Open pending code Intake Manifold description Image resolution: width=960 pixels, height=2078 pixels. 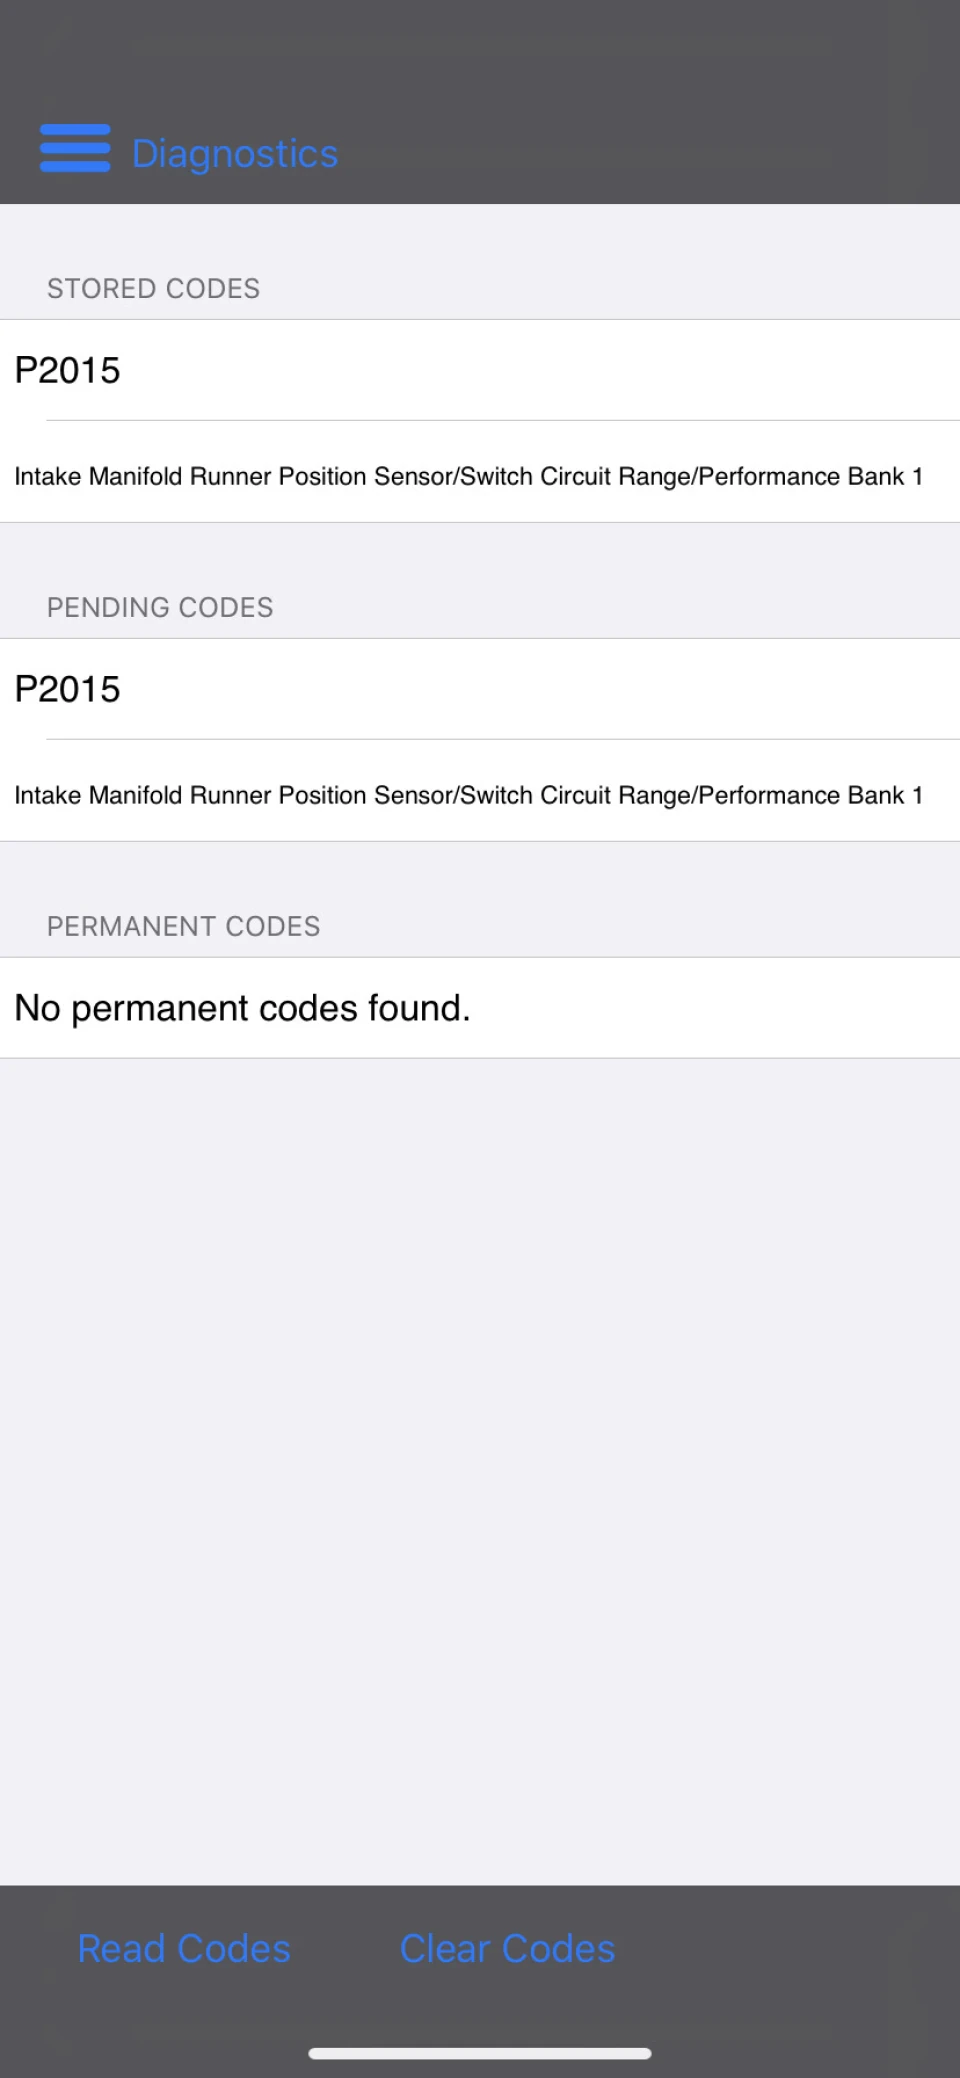click(480, 795)
